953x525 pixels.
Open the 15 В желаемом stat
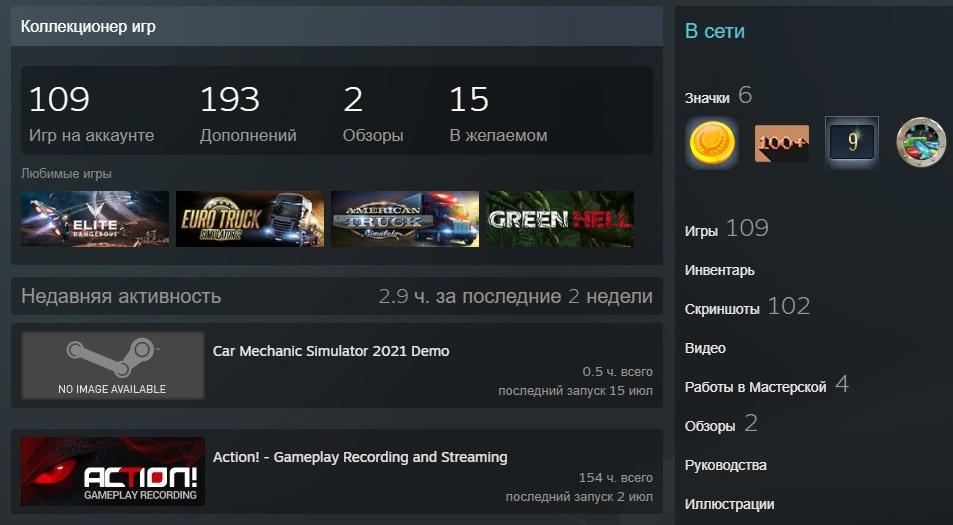point(498,114)
